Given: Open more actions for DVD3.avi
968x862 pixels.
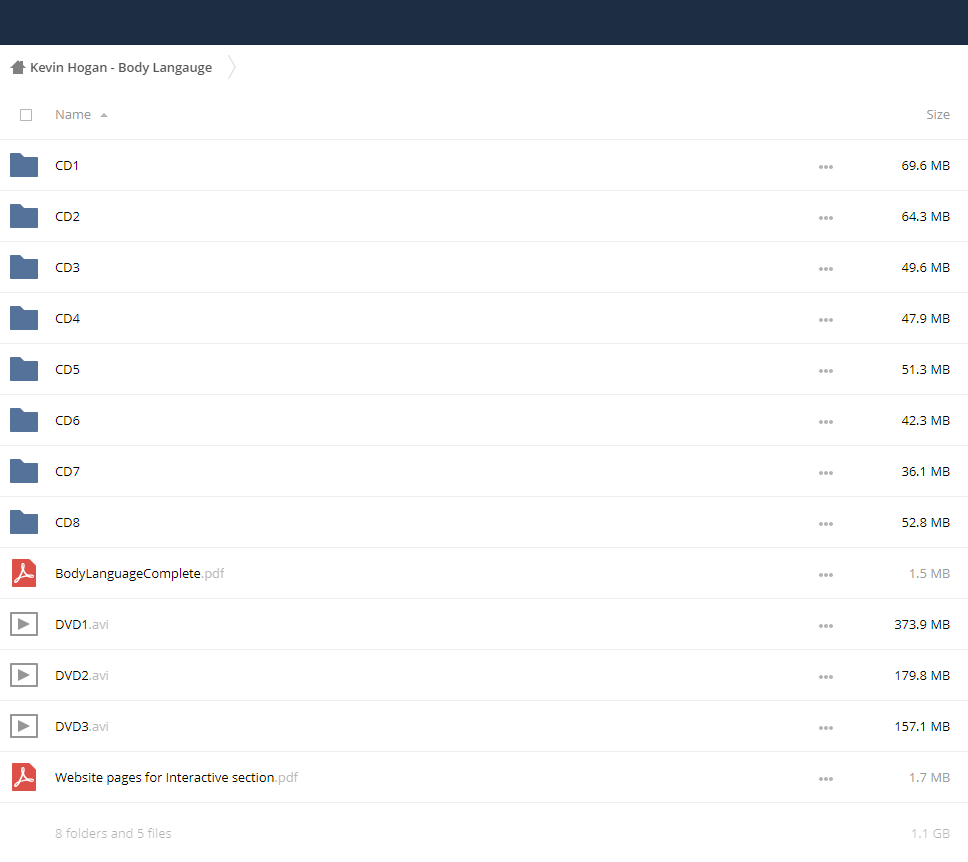Looking at the screenshot, I should (826, 728).
